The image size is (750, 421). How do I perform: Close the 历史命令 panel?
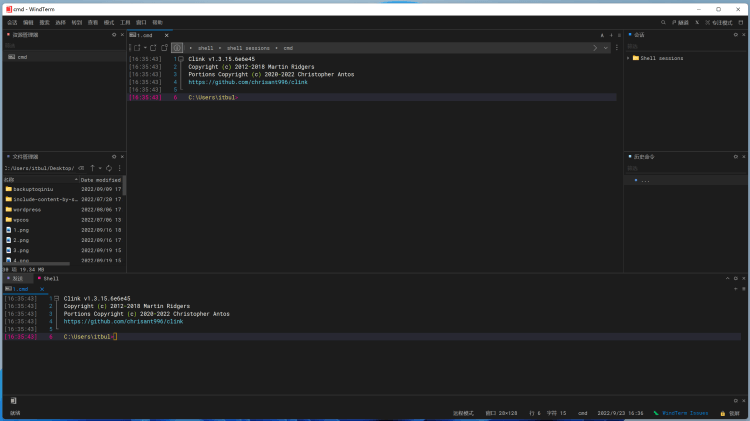point(744,157)
